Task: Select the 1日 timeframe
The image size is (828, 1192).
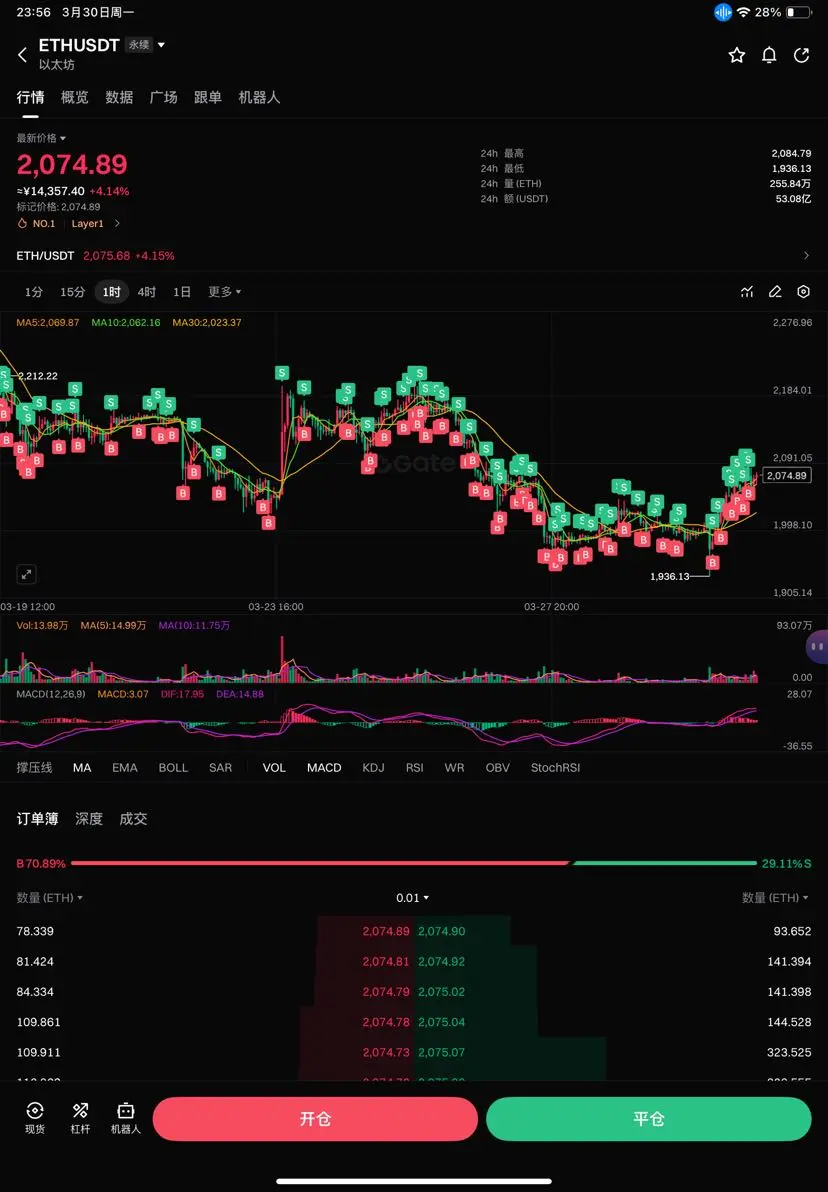Action: point(182,292)
